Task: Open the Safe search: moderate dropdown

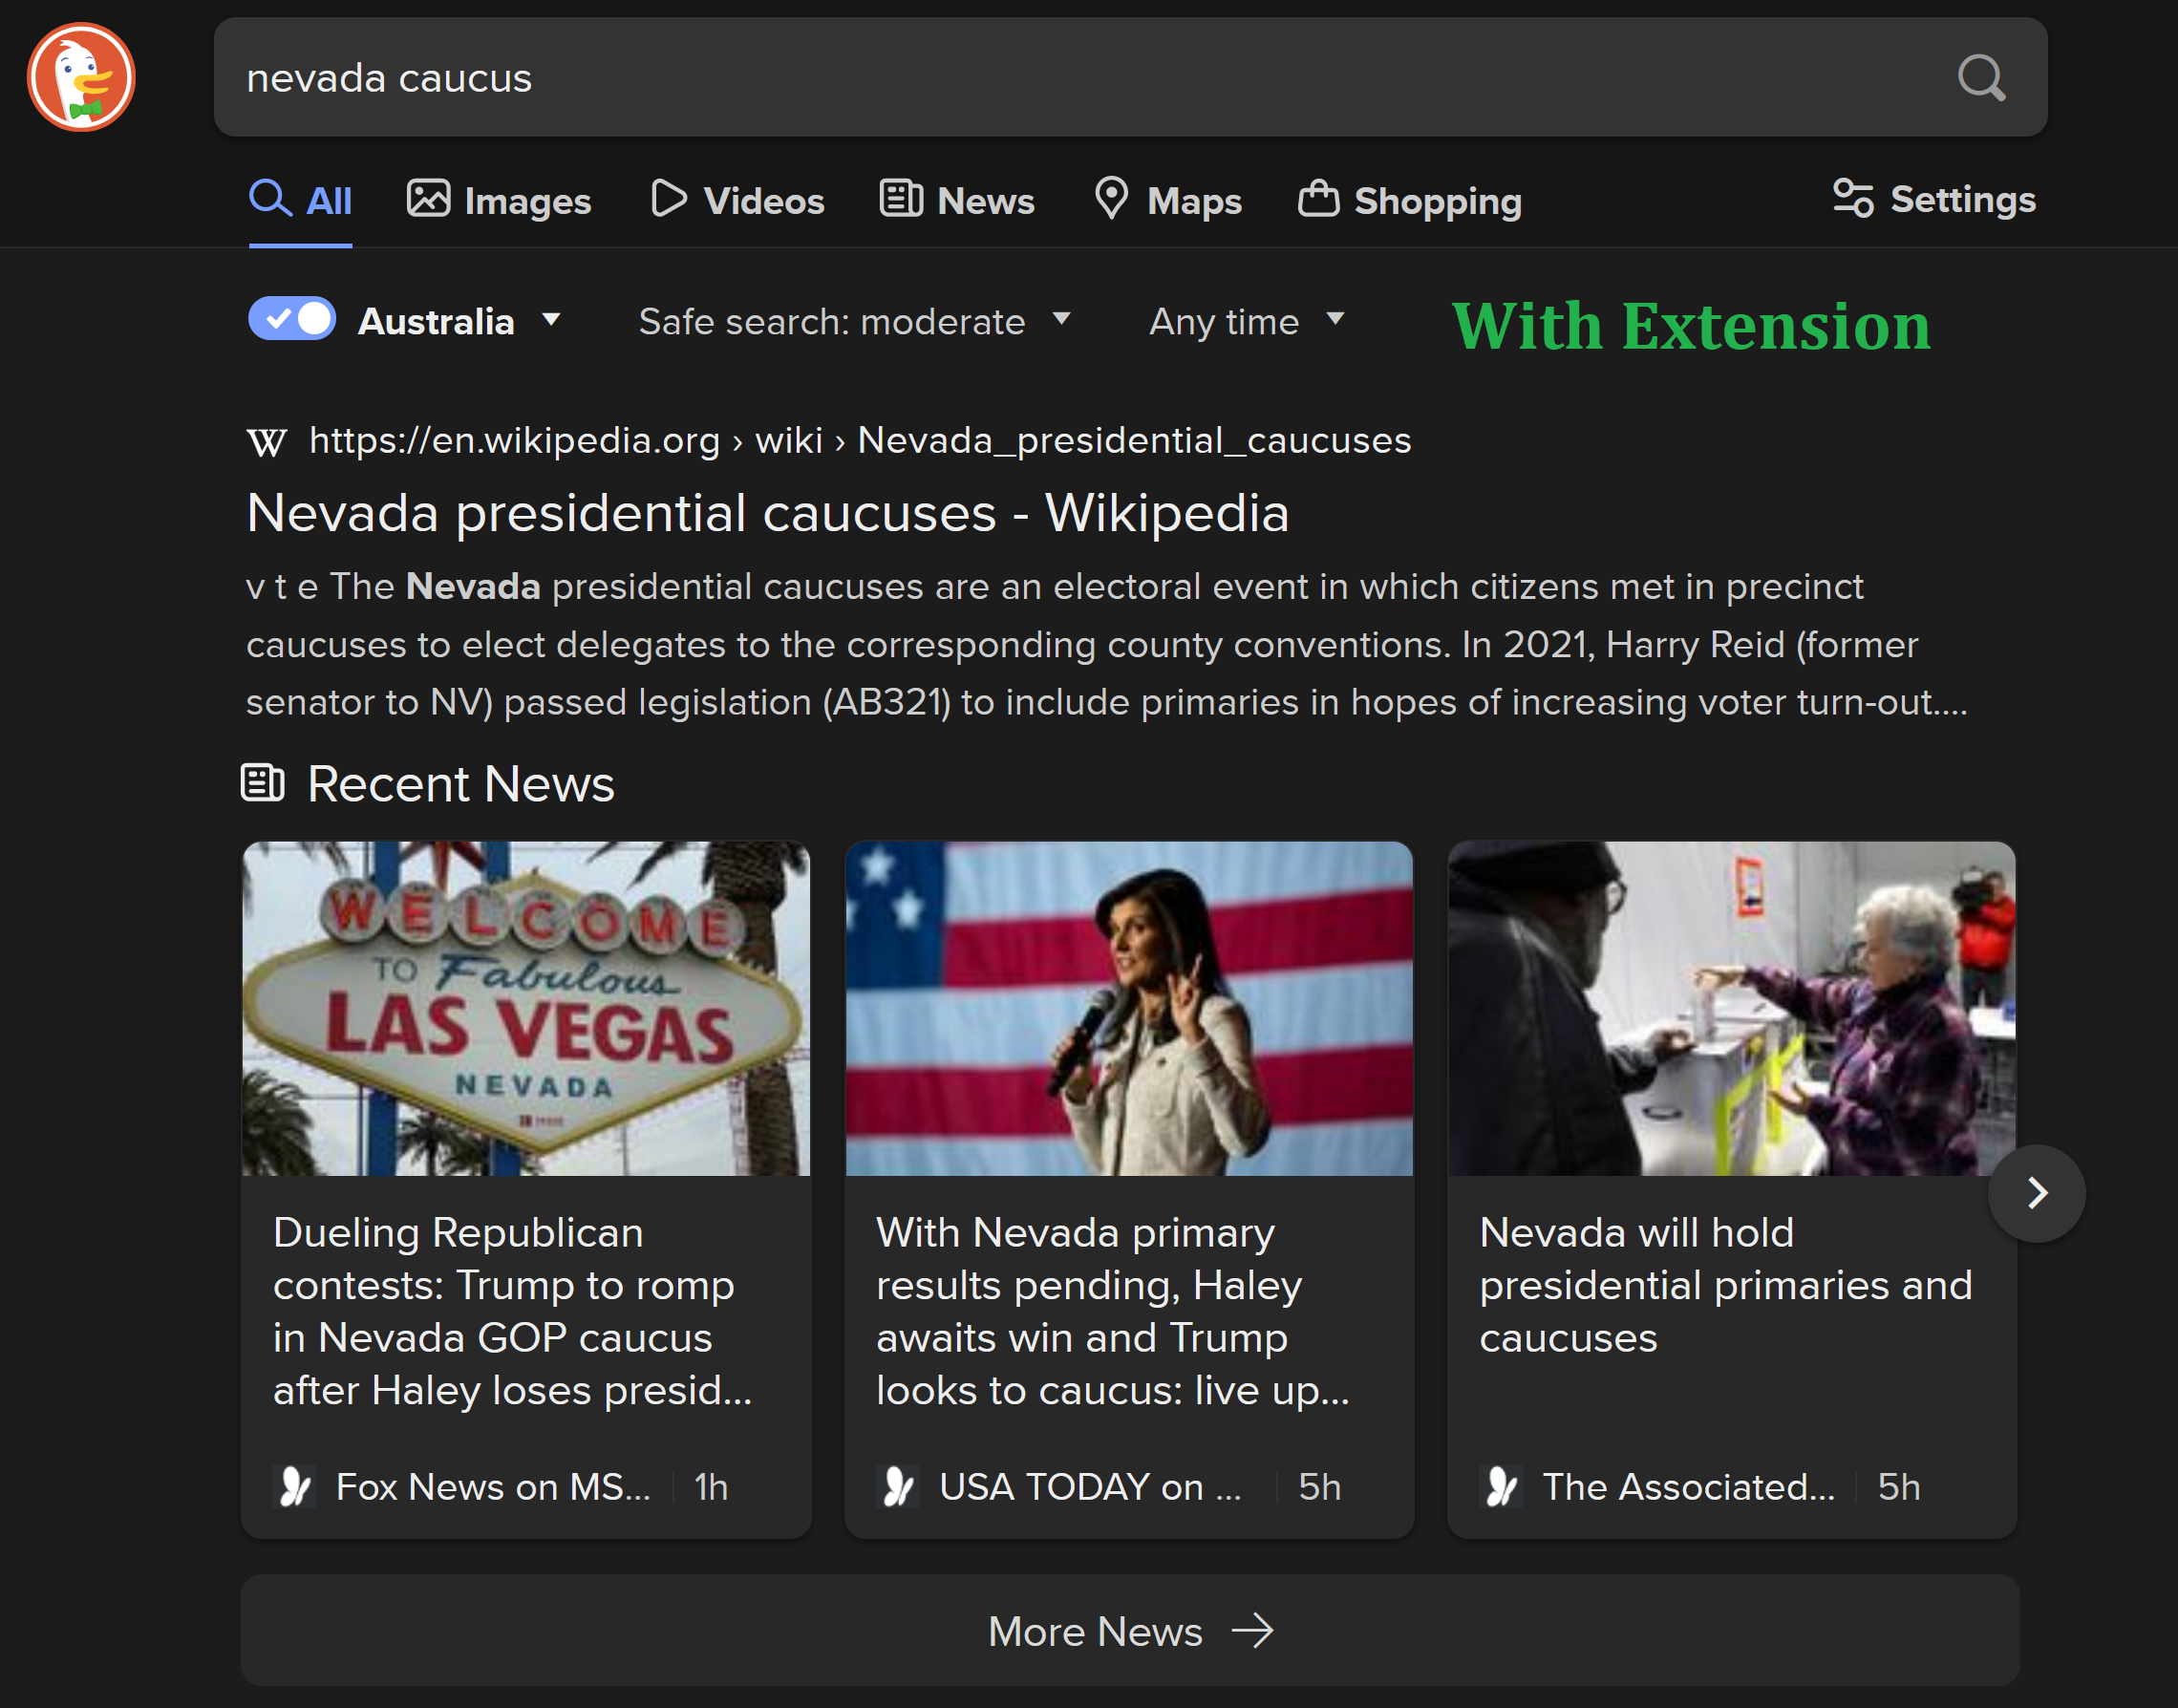Action: point(855,321)
